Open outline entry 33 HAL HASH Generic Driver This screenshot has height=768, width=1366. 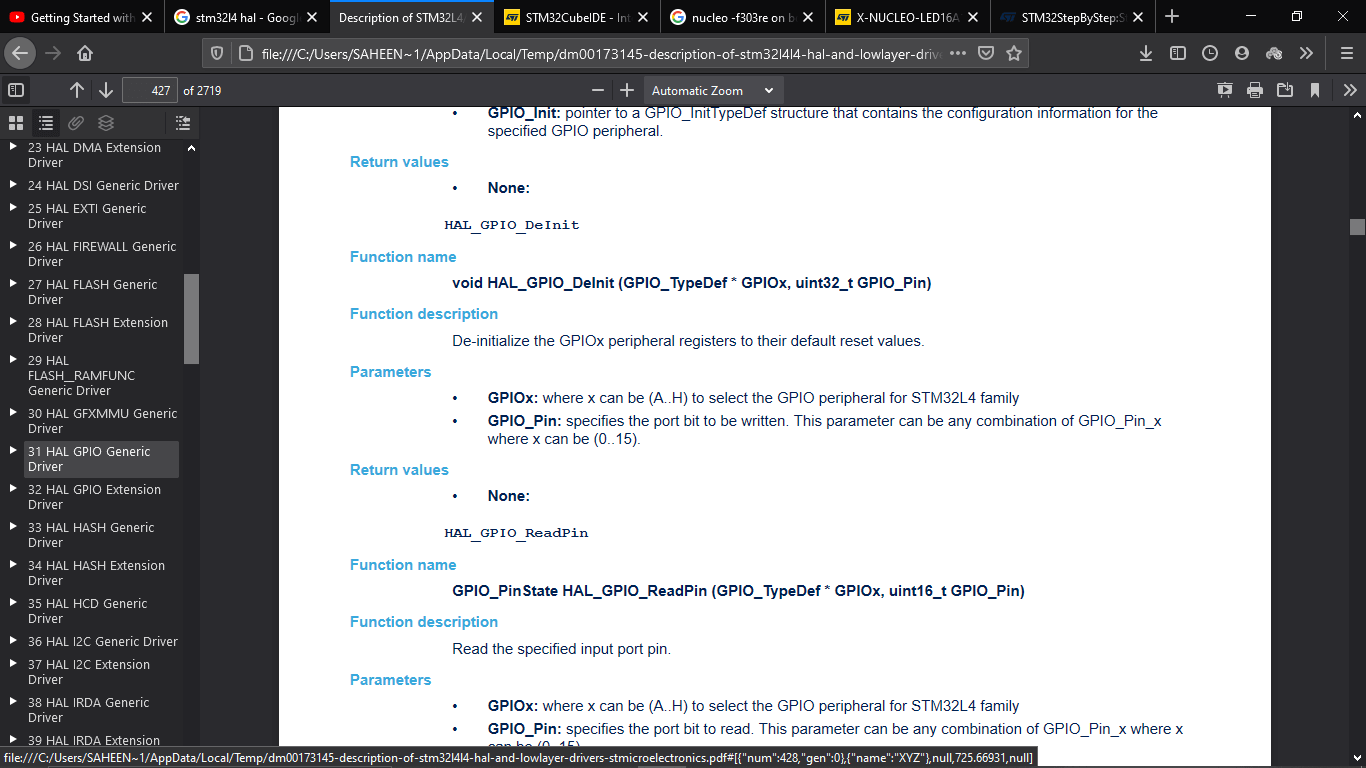[91, 535]
